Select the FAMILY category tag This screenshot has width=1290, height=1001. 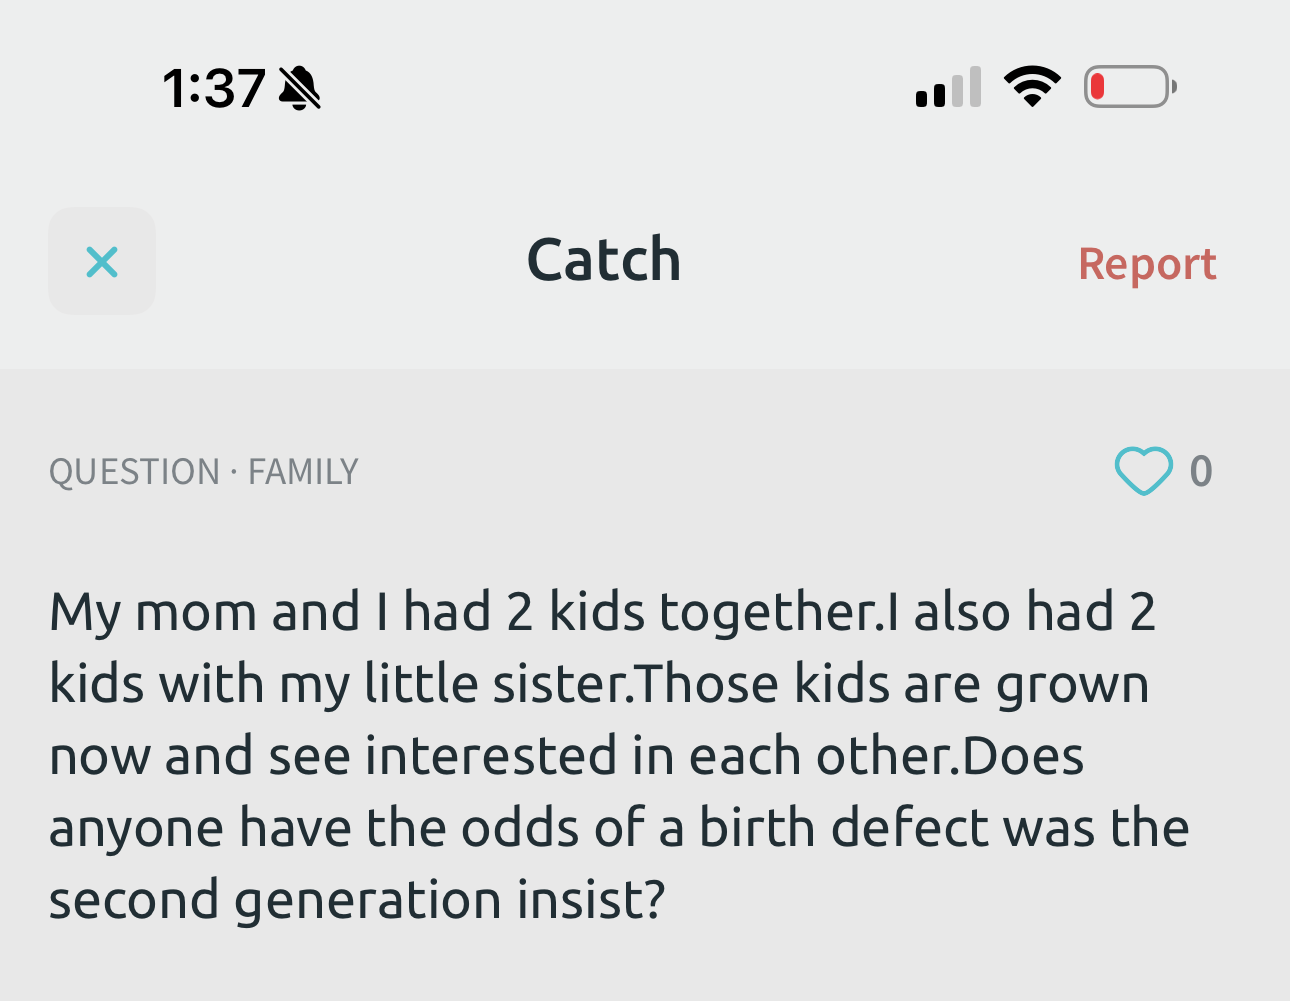303,472
